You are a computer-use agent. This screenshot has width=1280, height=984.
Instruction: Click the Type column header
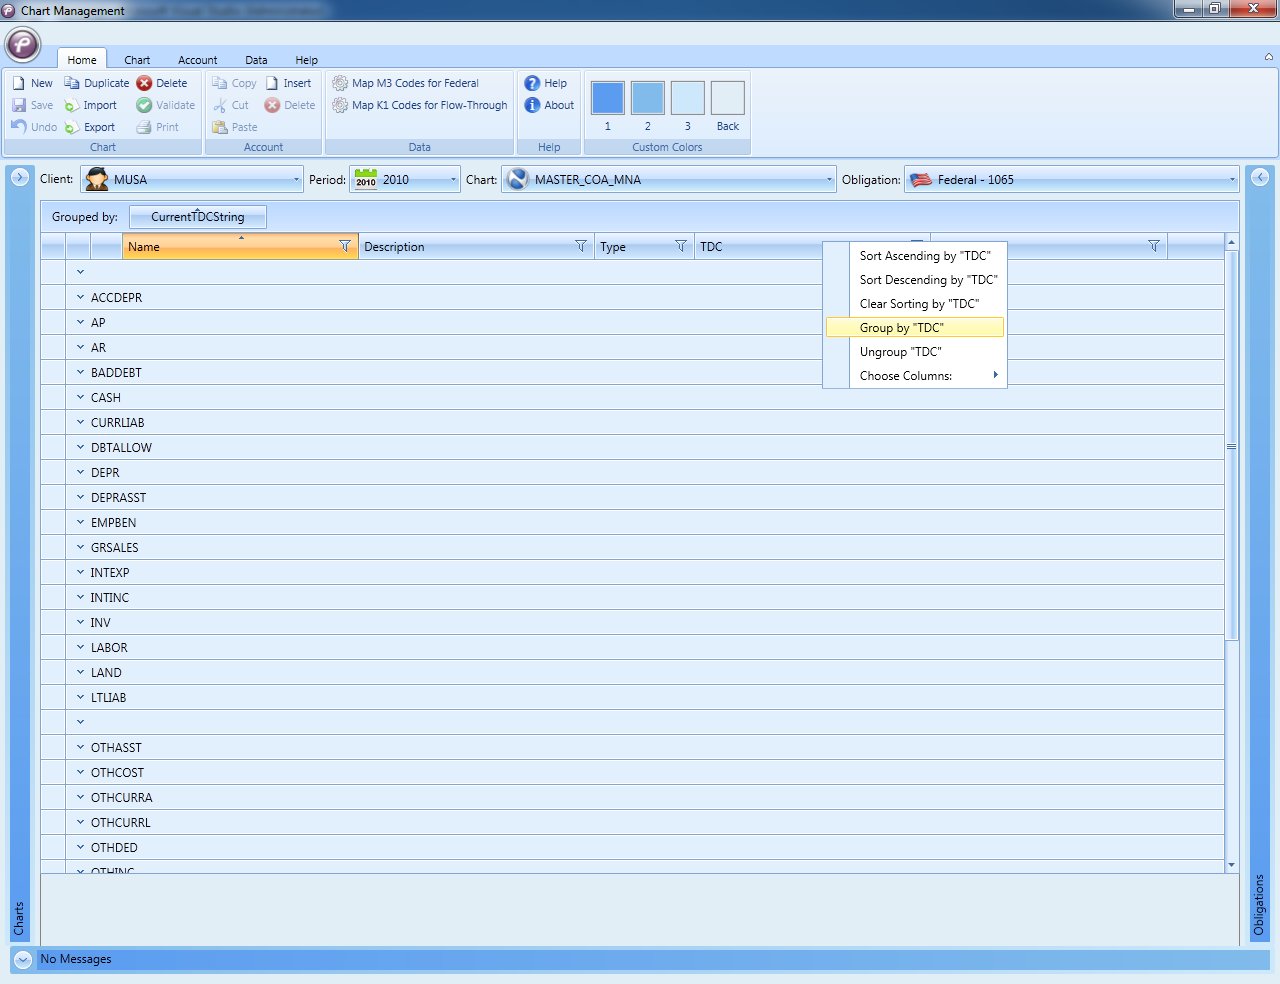[x=644, y=246]
